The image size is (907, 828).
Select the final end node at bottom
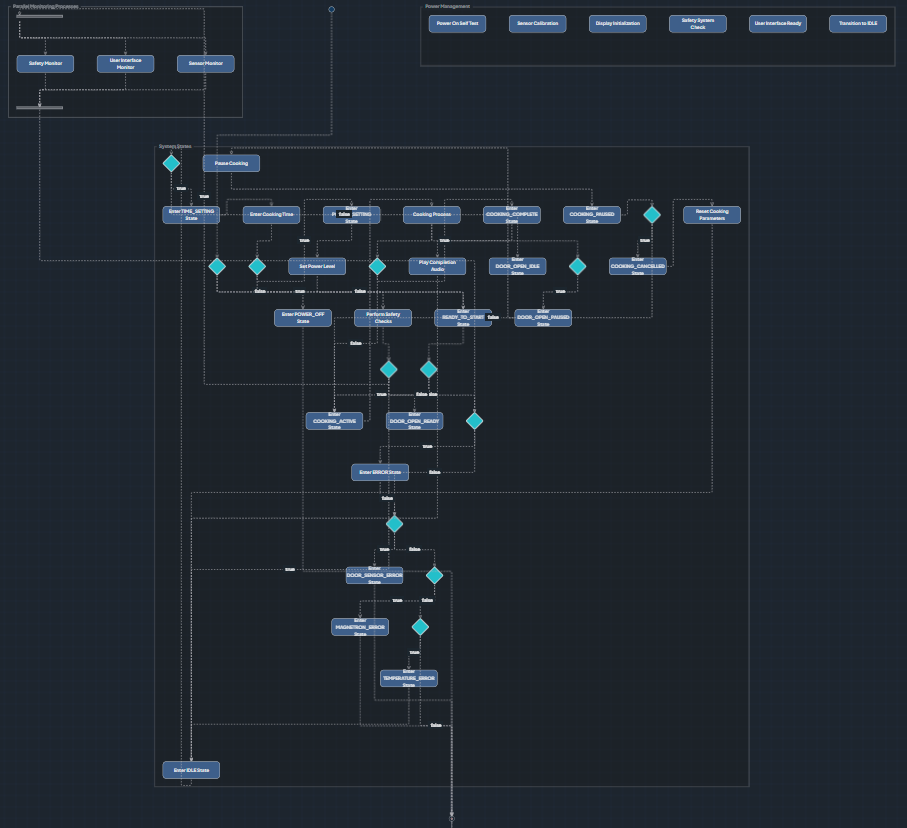452,818
